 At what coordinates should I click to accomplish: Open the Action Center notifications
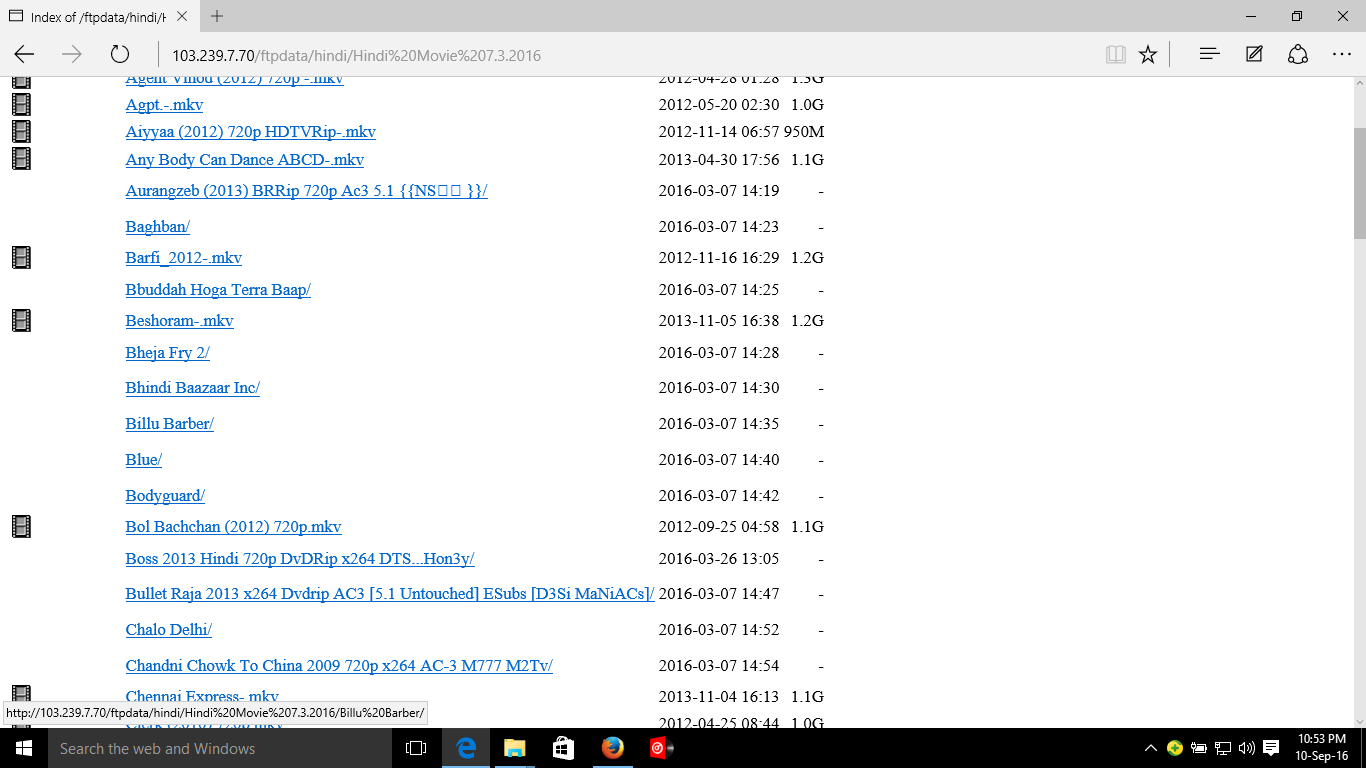[x=1271, y=748]
